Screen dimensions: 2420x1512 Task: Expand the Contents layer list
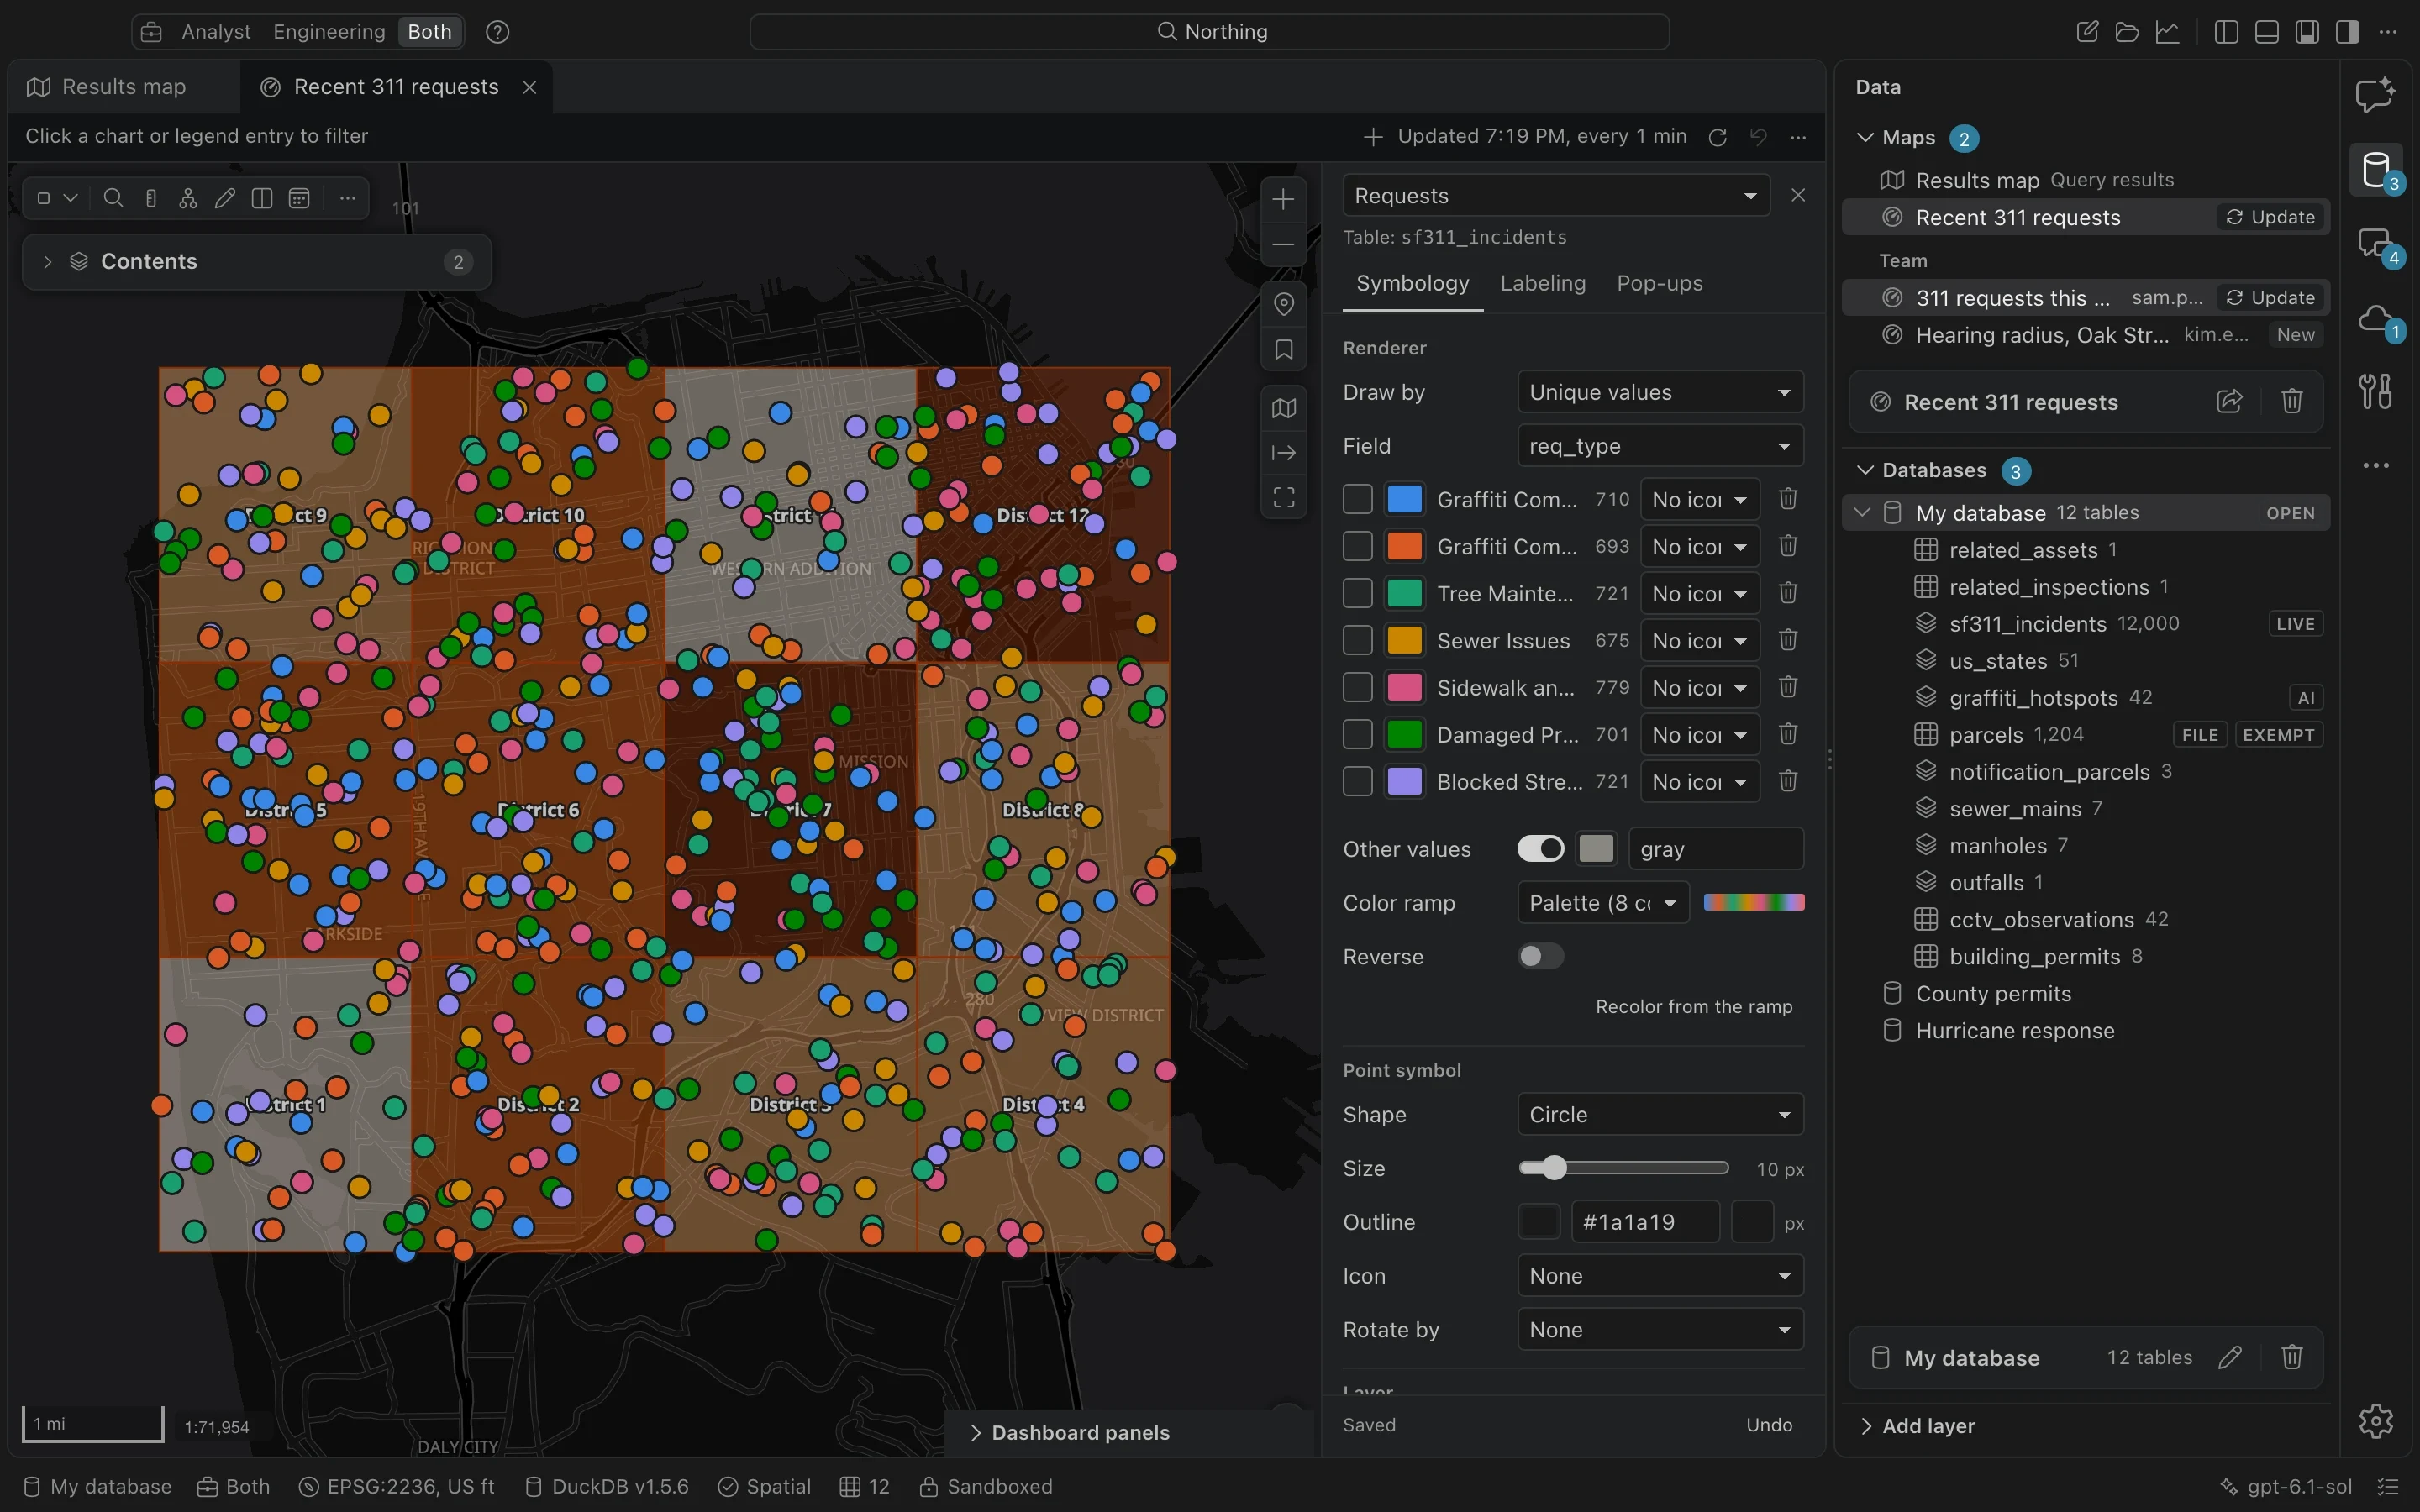pyautogui.click(x=257, y=262)
